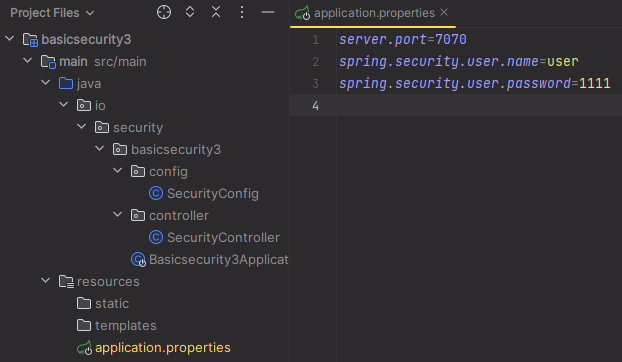This screenshot has height=362, width=622.
Task: Click the Spring icon on the editor tab
Action: (302, 13)
